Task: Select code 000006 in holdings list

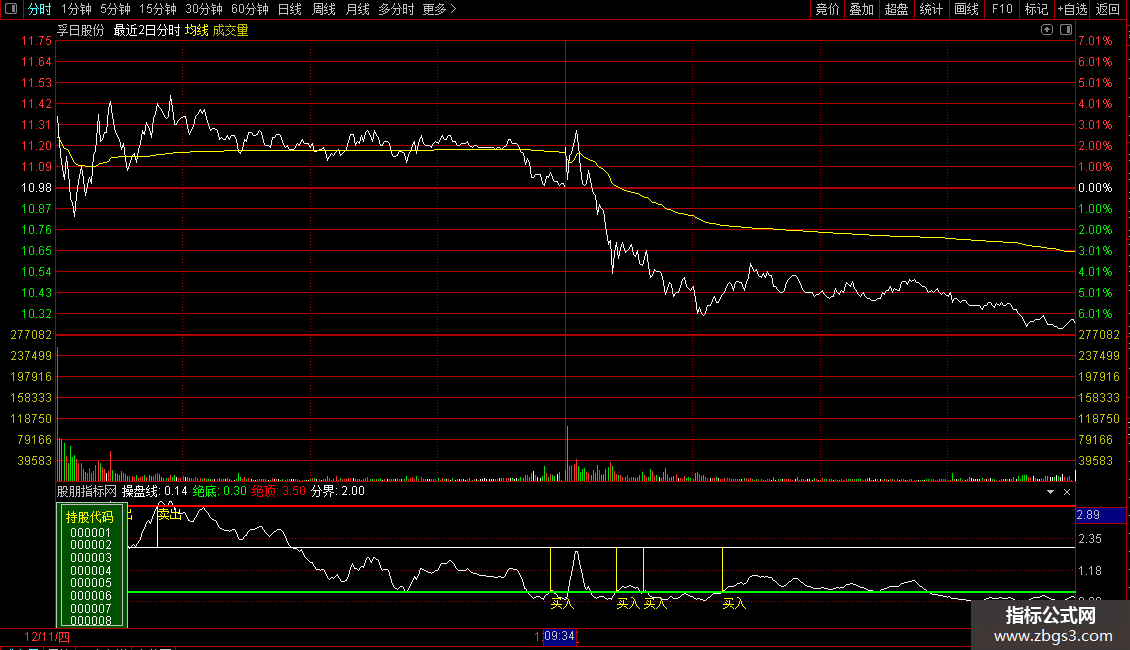Action: (91, 596)
